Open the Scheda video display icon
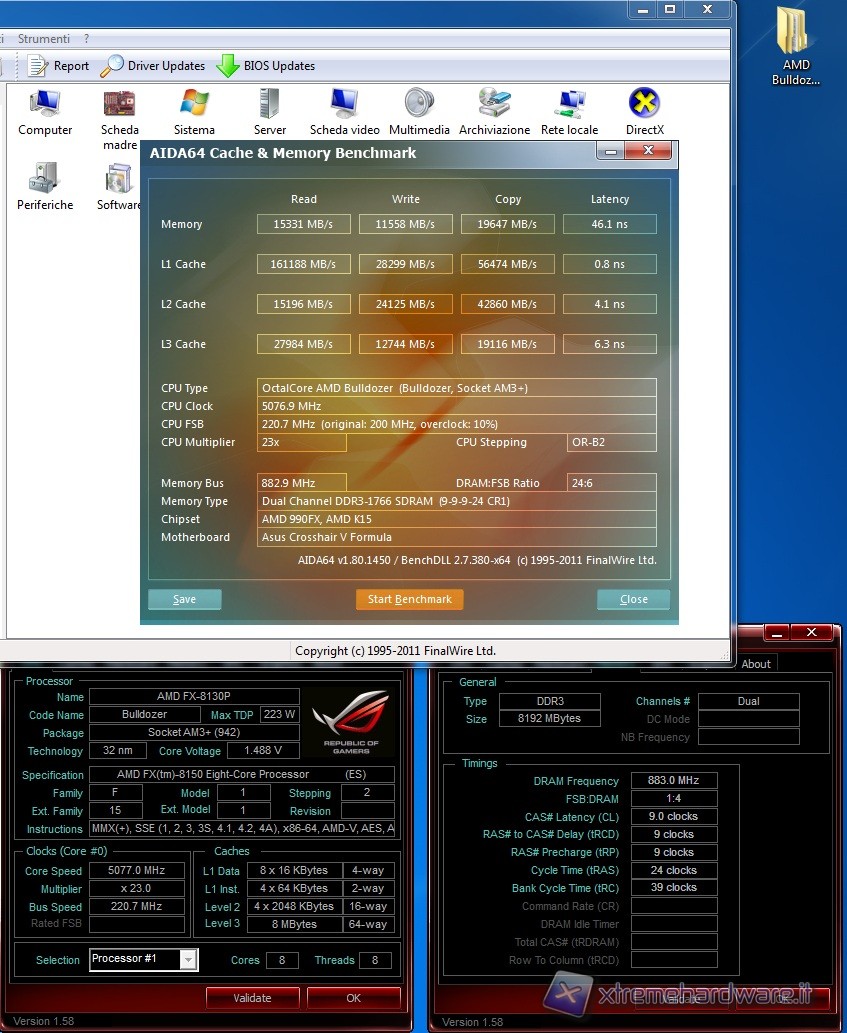This screenshot has width=847, height=1033. (344, 104)
